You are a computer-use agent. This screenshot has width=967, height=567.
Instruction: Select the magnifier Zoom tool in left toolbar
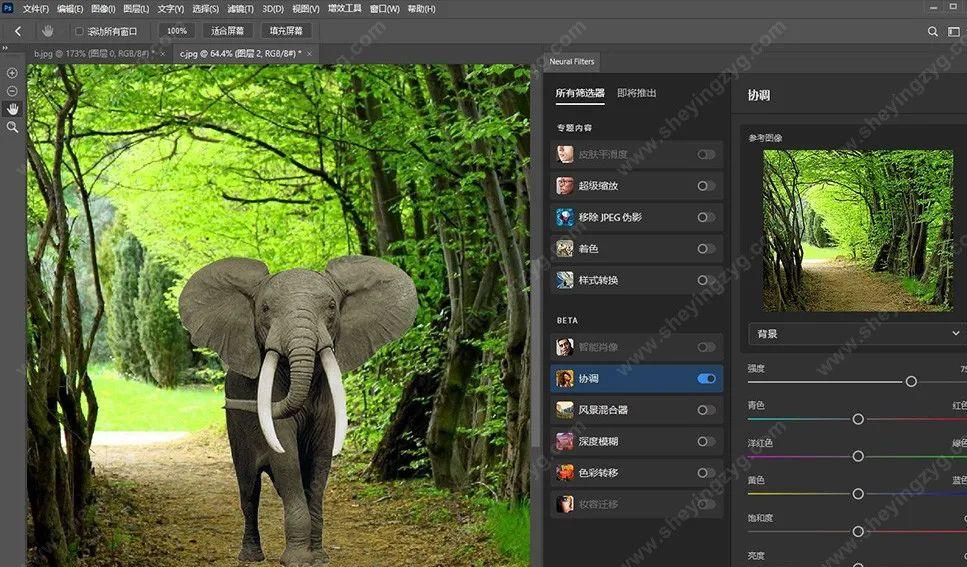(x=12, y=127)
